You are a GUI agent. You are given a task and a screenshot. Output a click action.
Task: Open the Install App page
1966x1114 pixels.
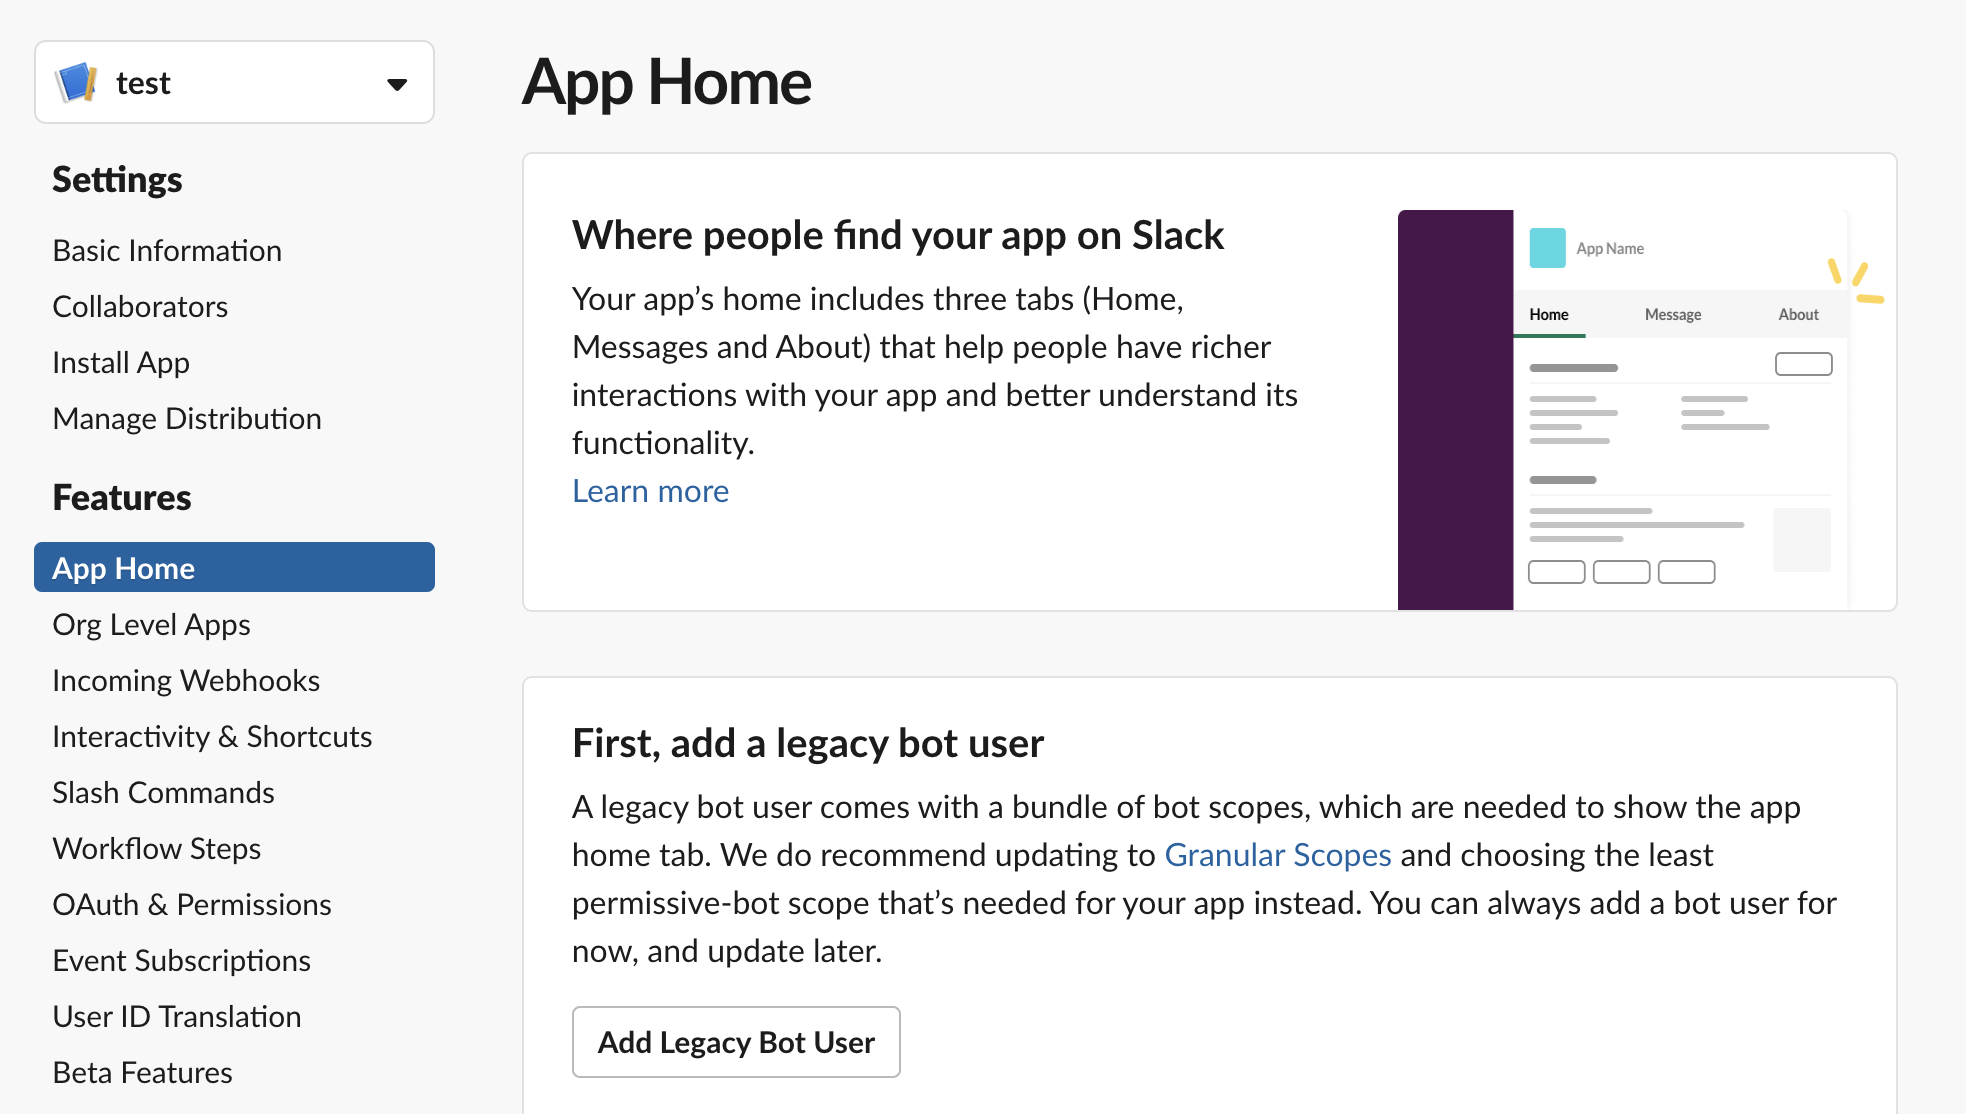(121, 362)
